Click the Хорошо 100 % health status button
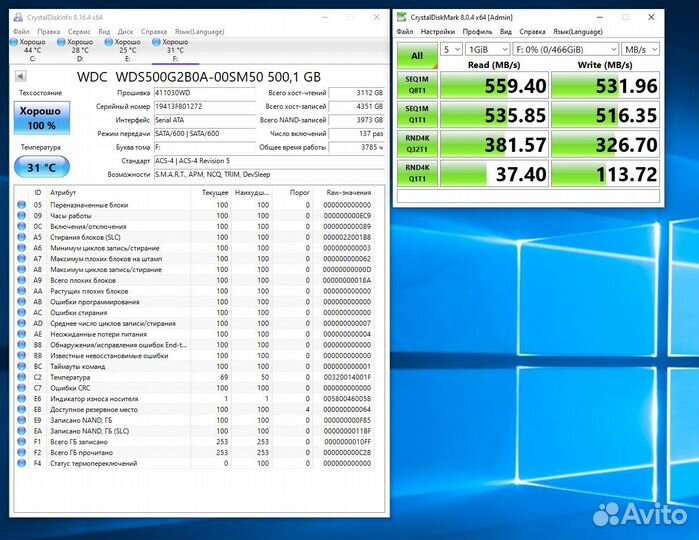Image resolution: width=699 pixels, height=540 pixels. tap(42, 118)
